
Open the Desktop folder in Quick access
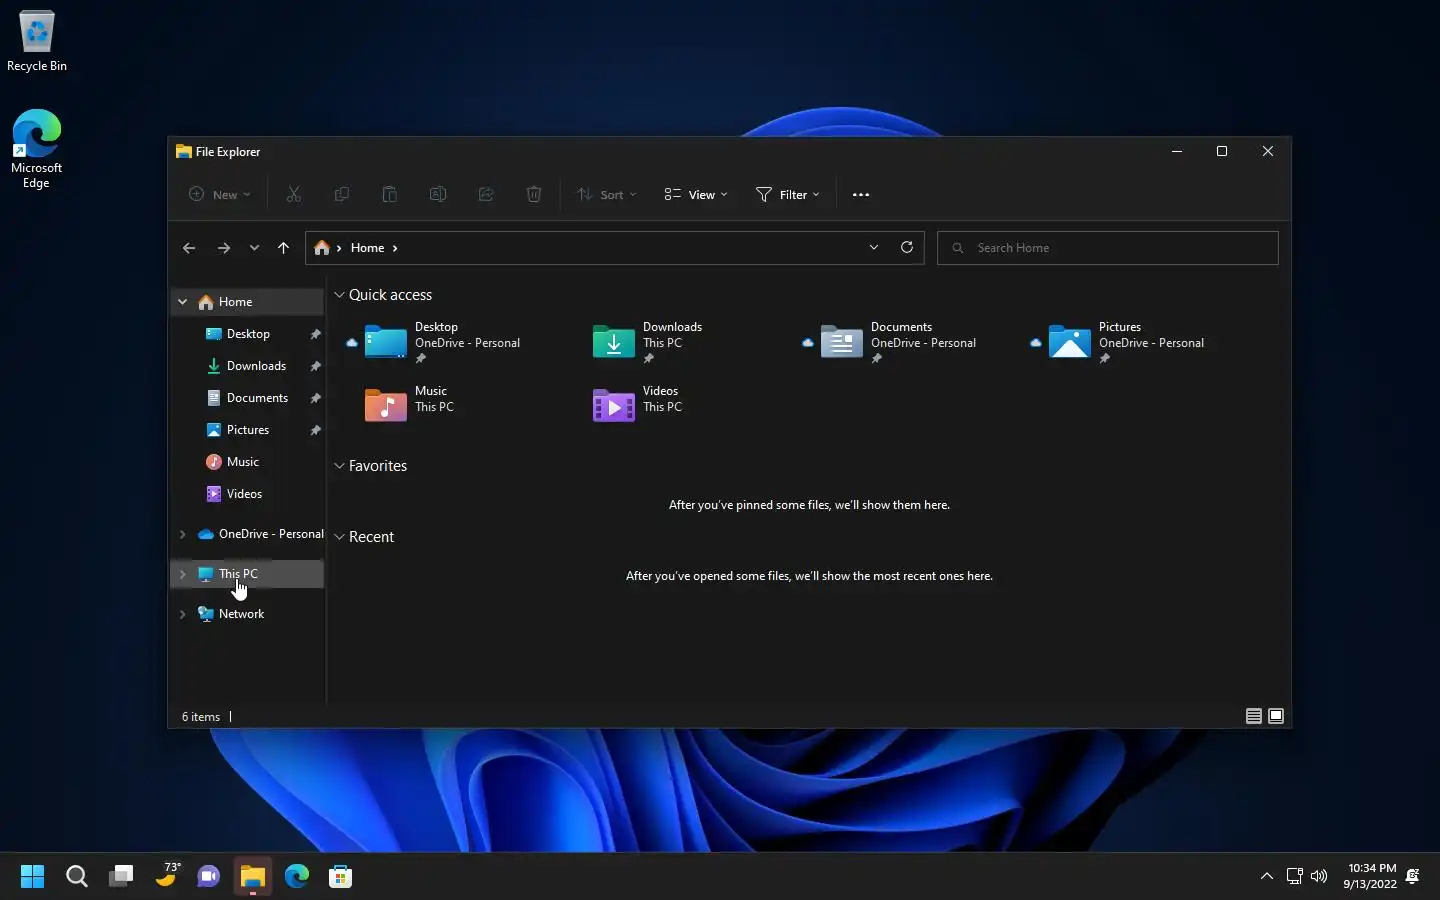(x=440, y=342)
